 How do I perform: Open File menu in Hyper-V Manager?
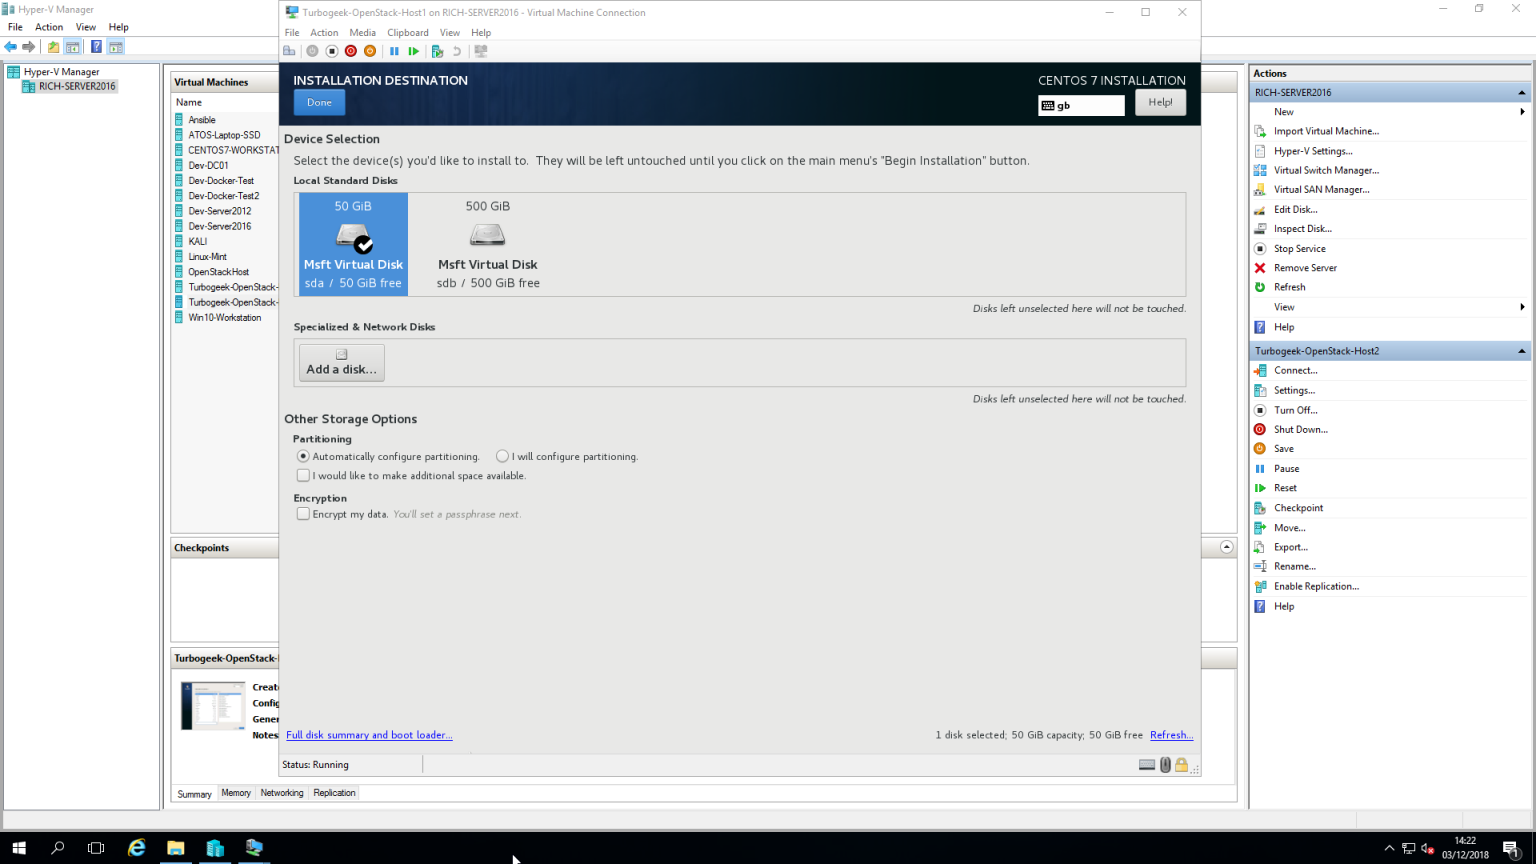tap(15, 27)
